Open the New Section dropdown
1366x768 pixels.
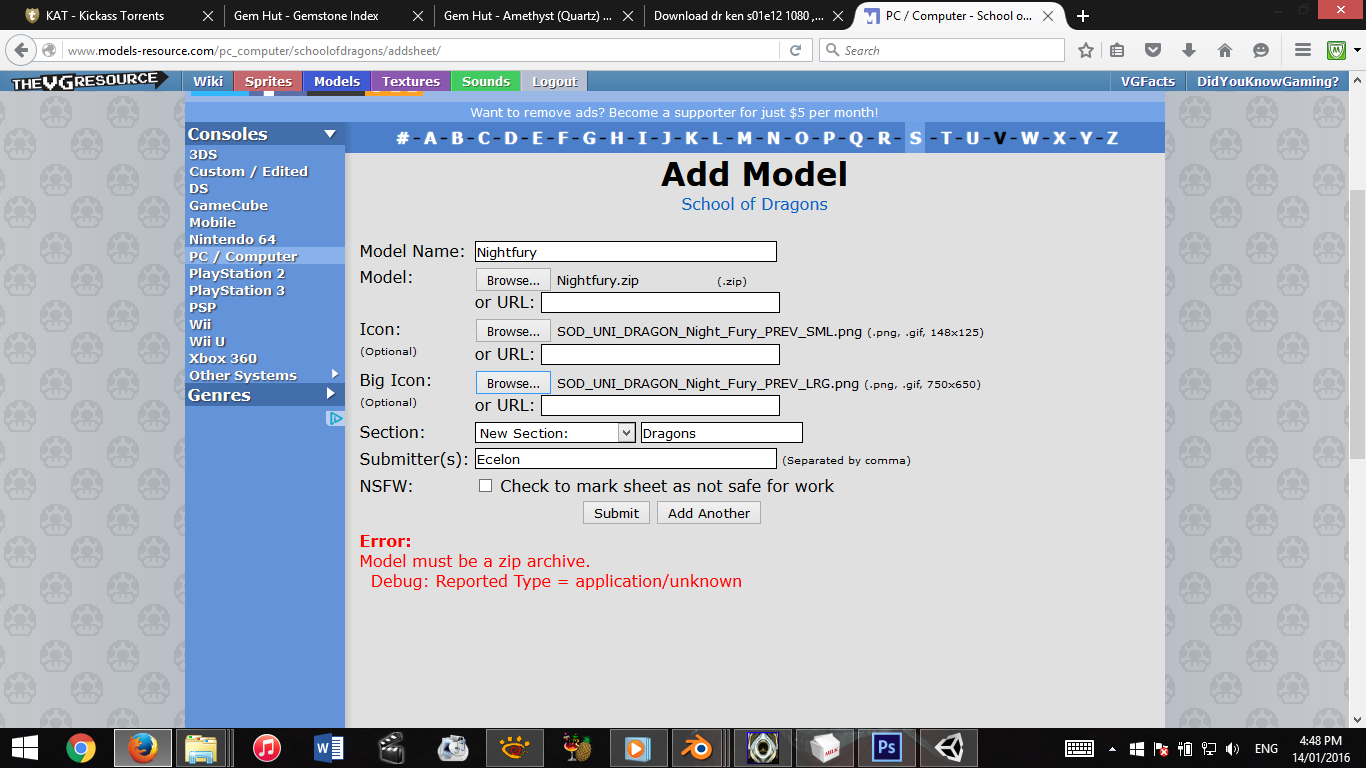click(555, 433)
